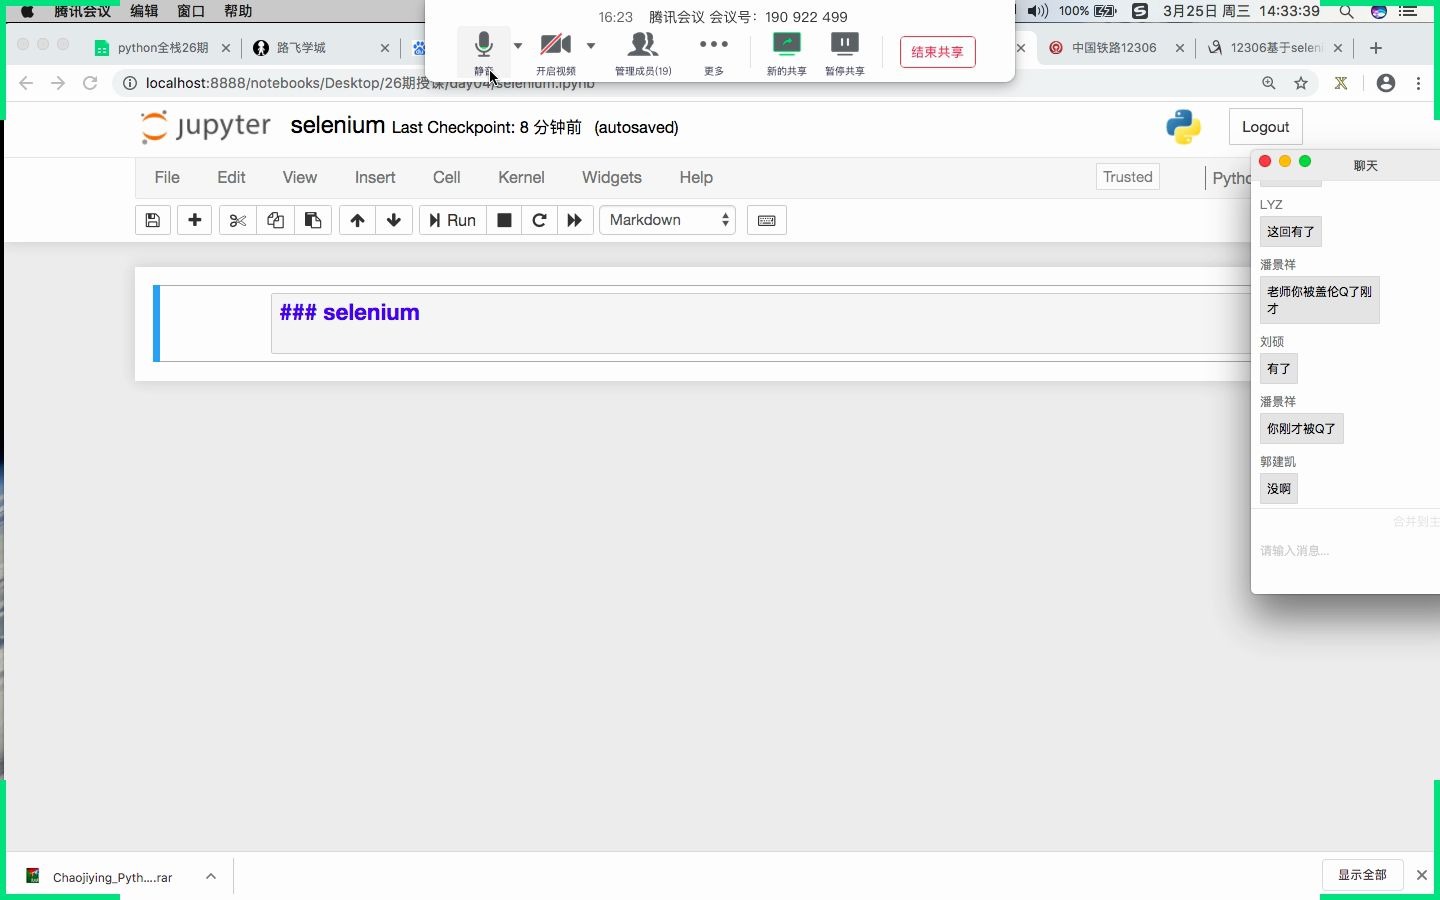Click the selenium notebook title to rename
This screenshot has width=1440, height=900.
[x=338, y=125]
